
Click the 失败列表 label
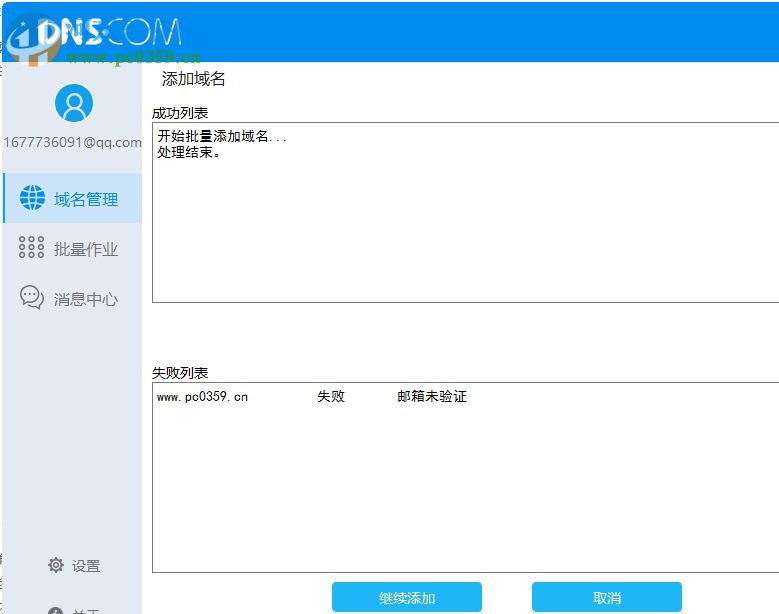coord(180,373)
